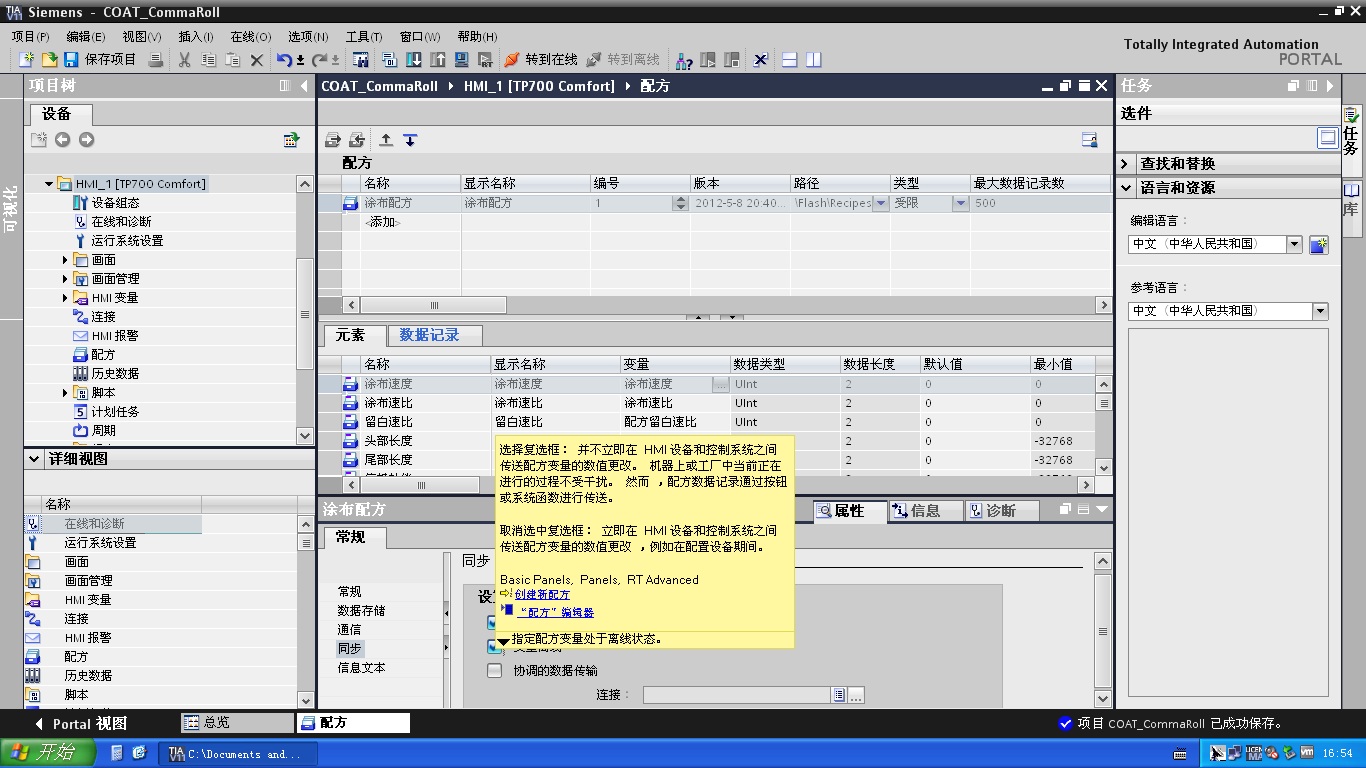This screenshot has height=768, width=1366.
Task: Click the forward arrow in the project tree toolbar
Action: (87, 140)
